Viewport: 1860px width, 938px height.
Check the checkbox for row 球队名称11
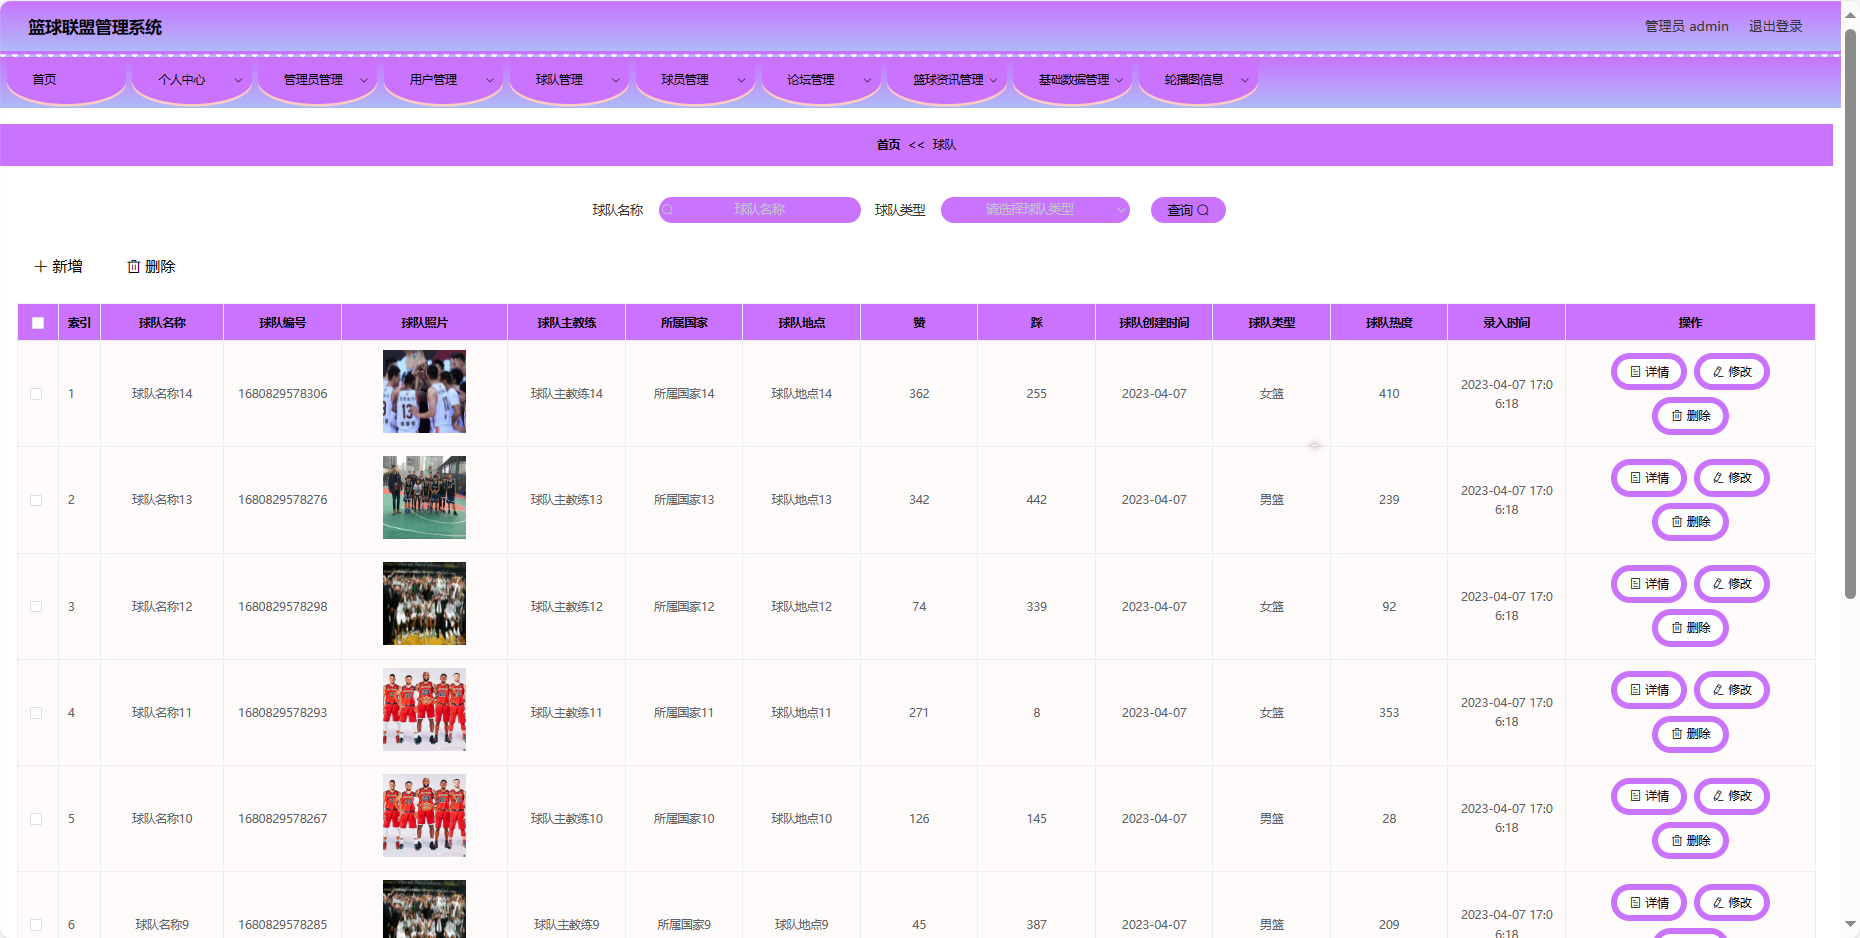(36, 713)
